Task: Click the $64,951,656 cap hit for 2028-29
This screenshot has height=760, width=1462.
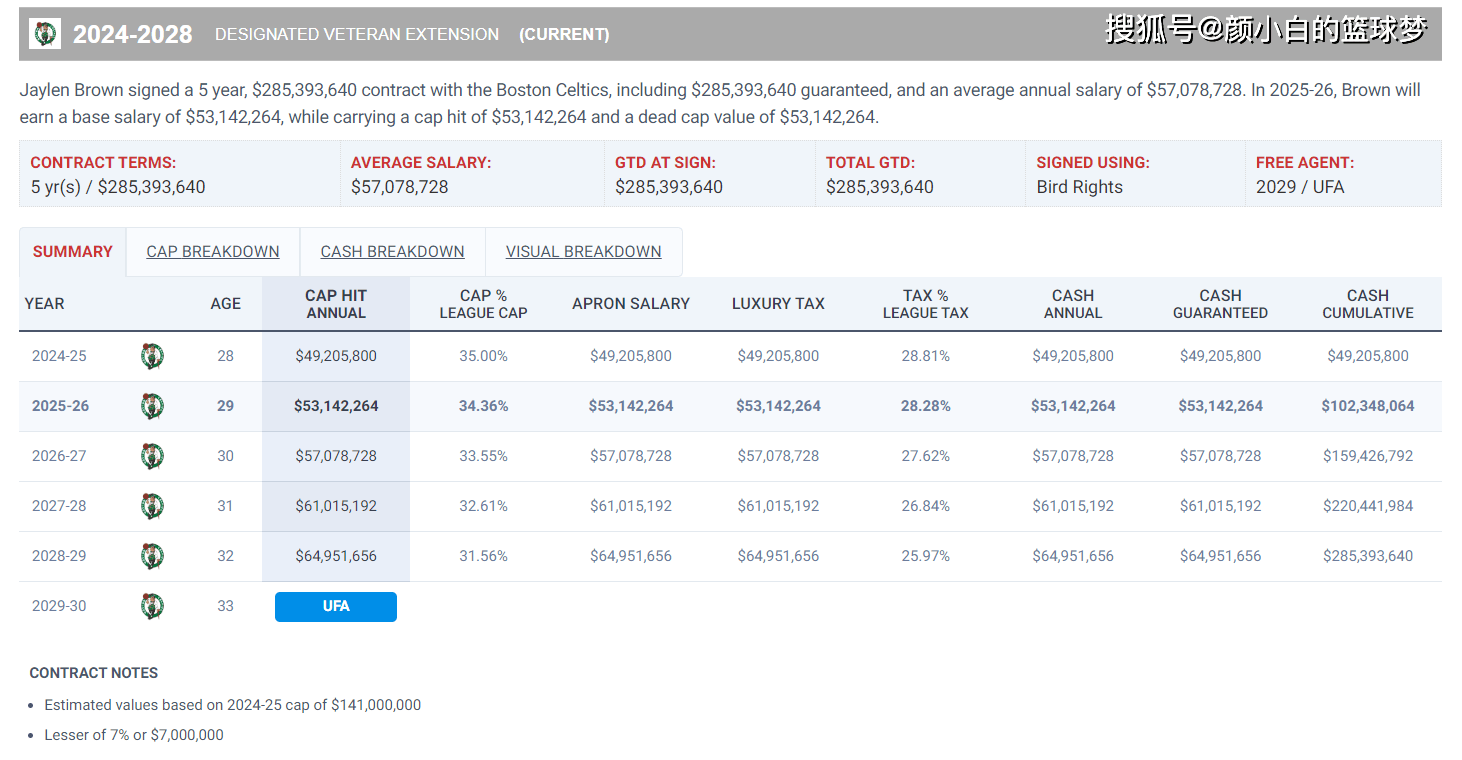Action: (336, 556)
